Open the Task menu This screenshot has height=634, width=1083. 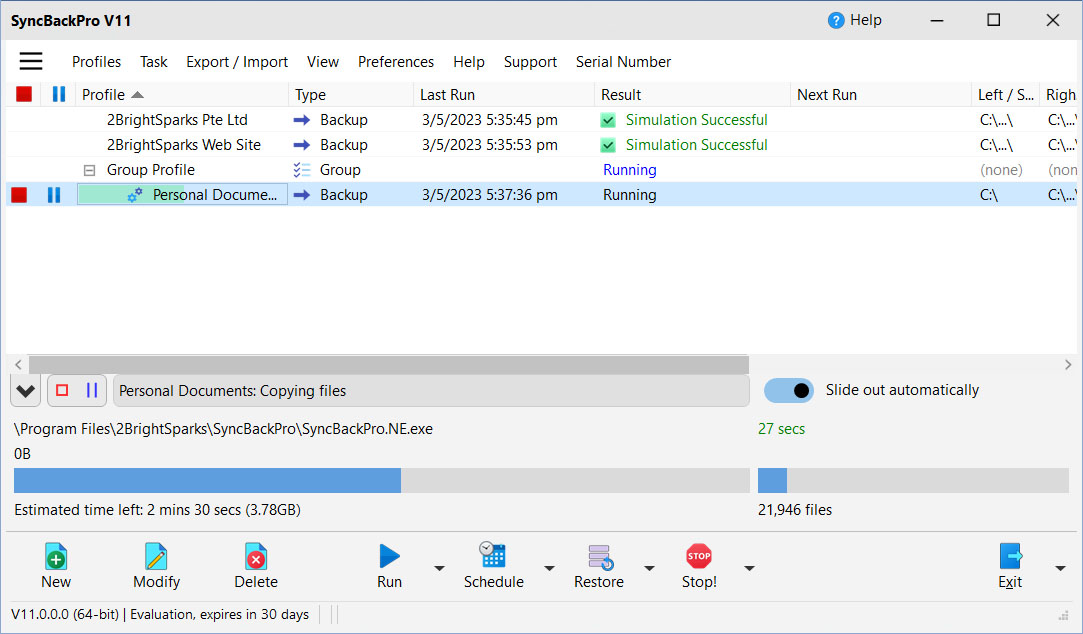[153, 62]
